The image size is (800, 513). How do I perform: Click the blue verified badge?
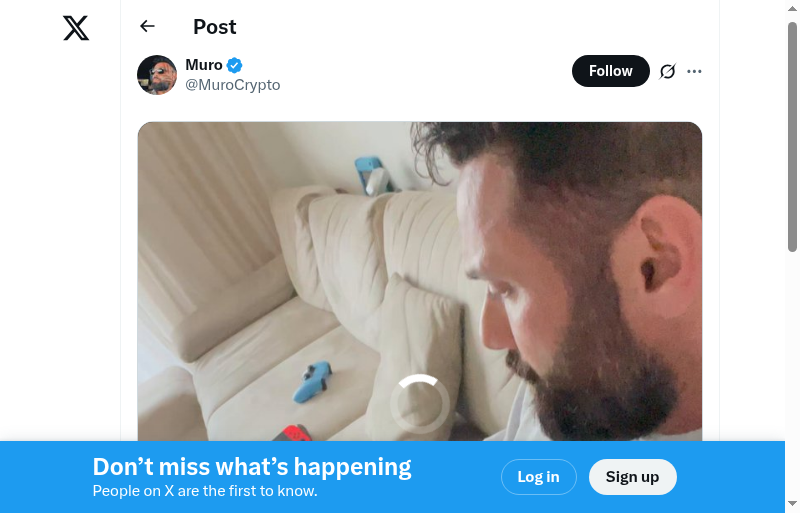pyautogui.click(x=235, y=66)
